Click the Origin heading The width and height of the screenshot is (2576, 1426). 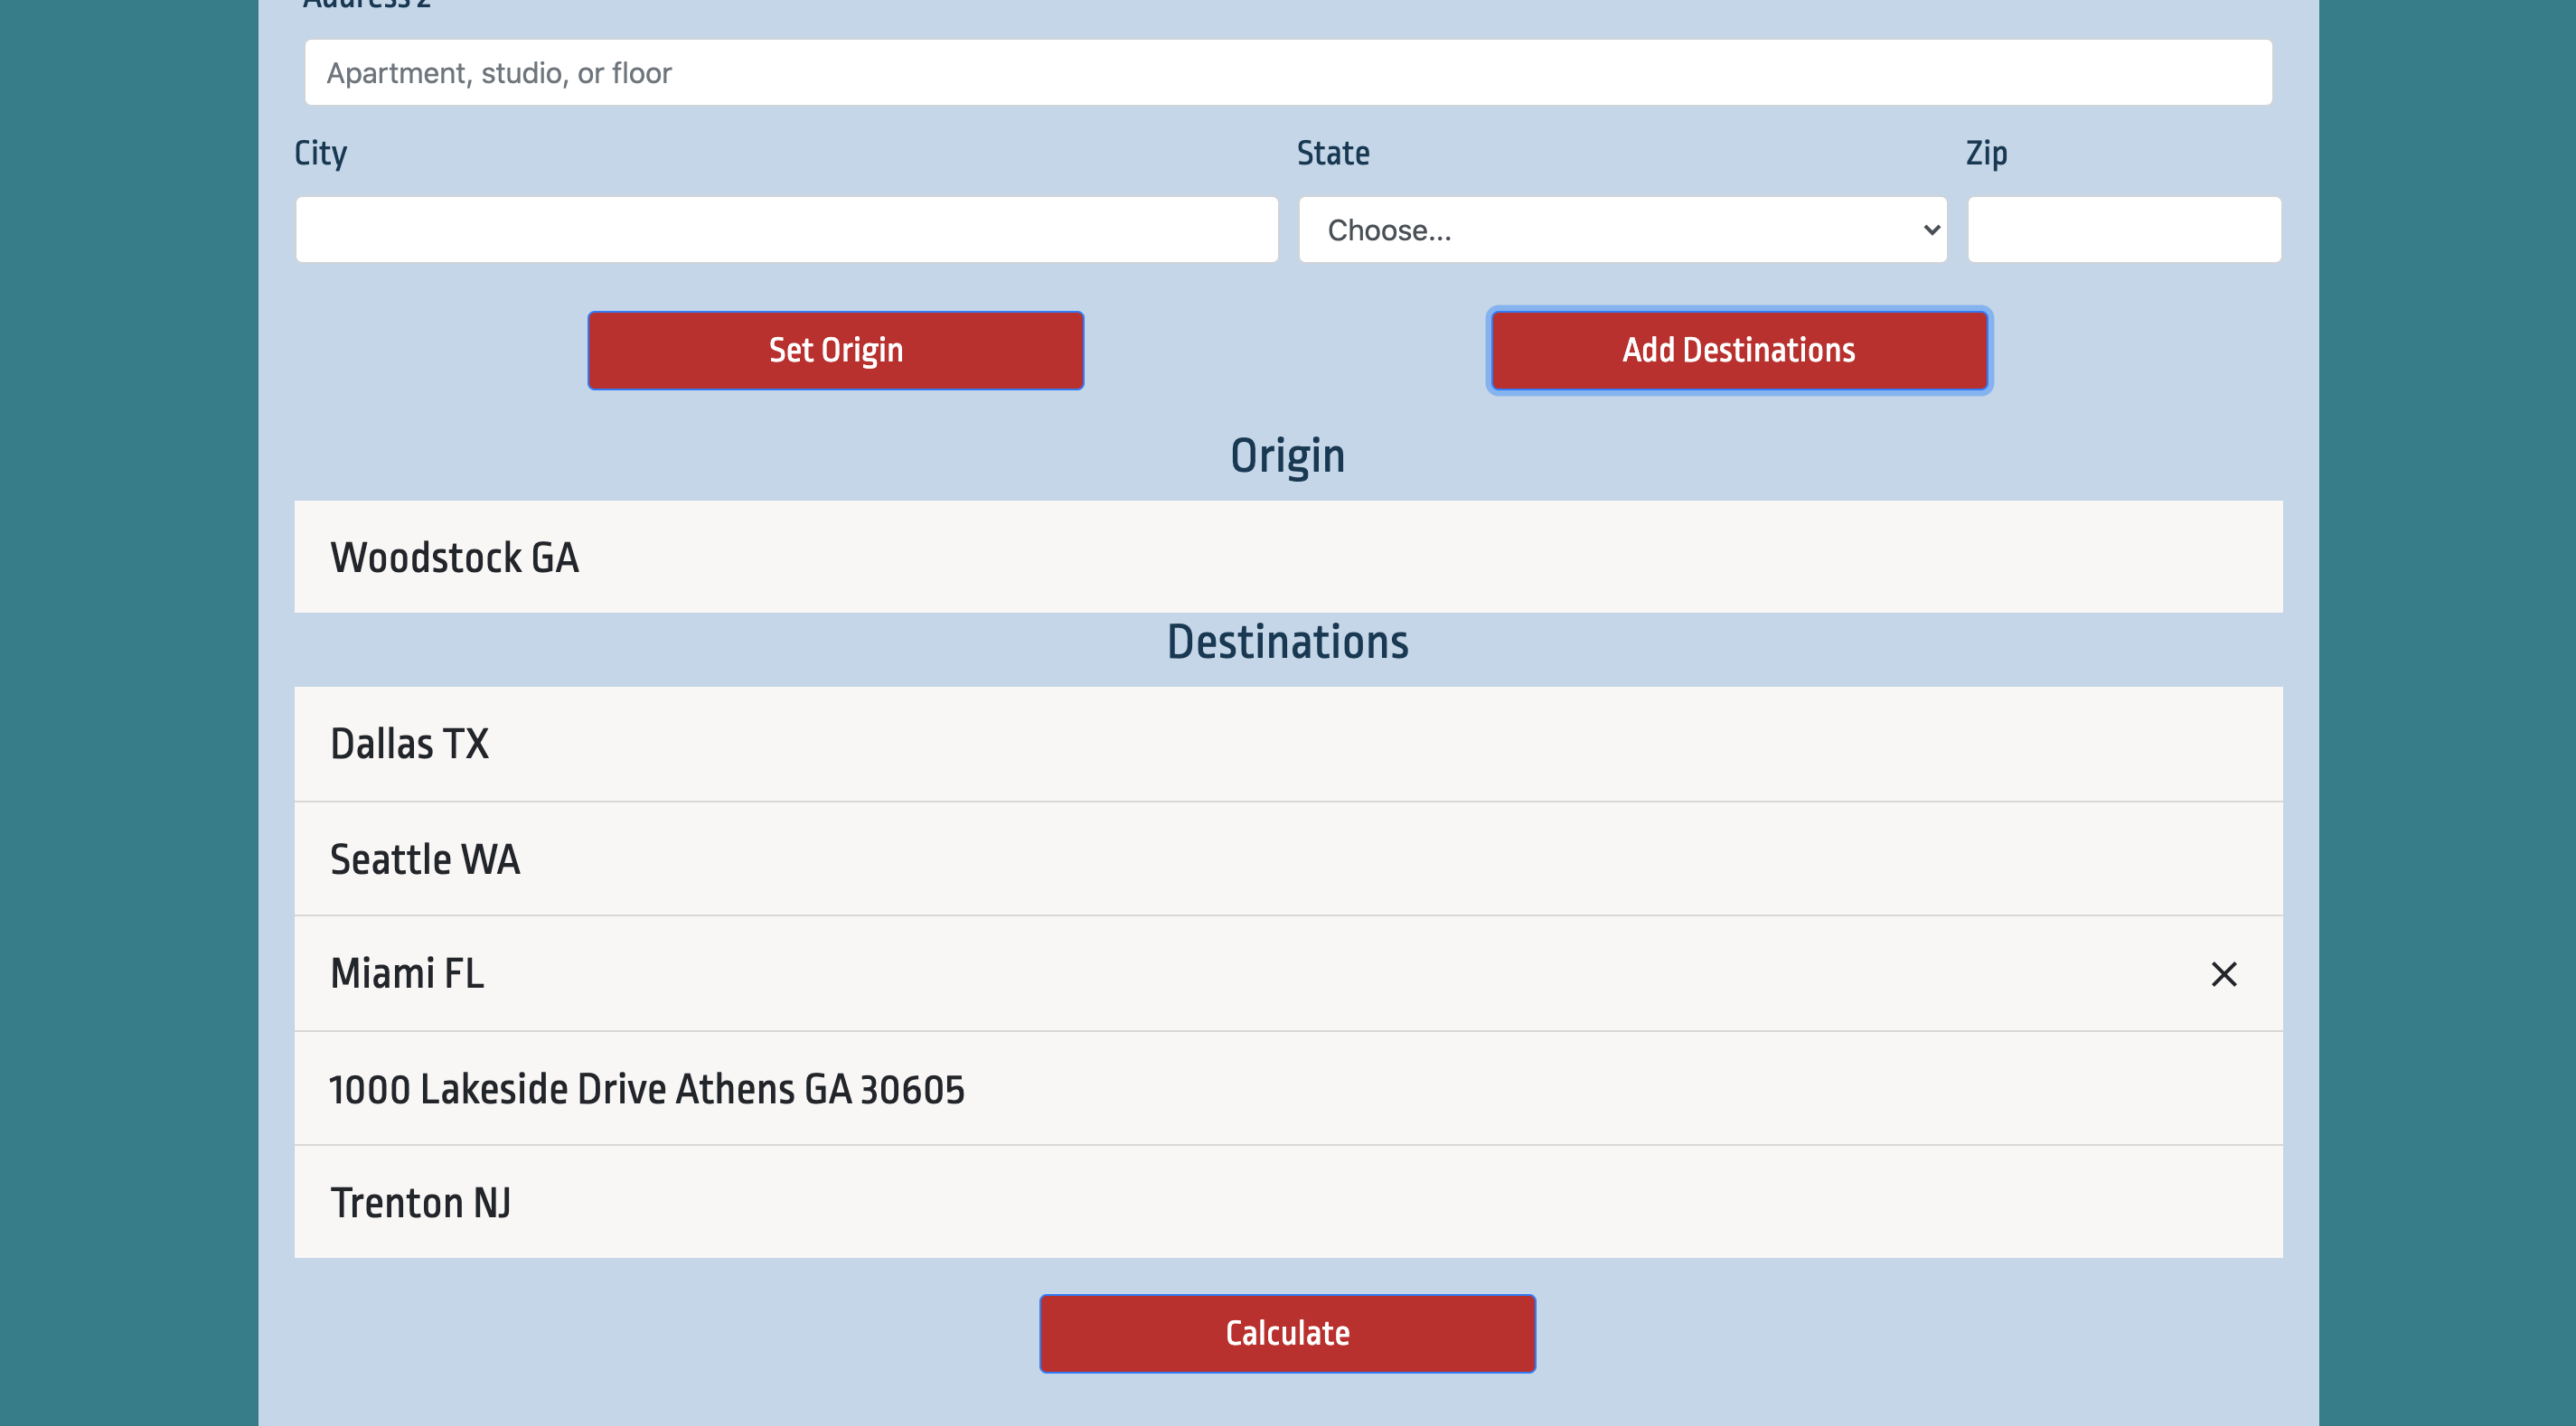point(1288,456)
